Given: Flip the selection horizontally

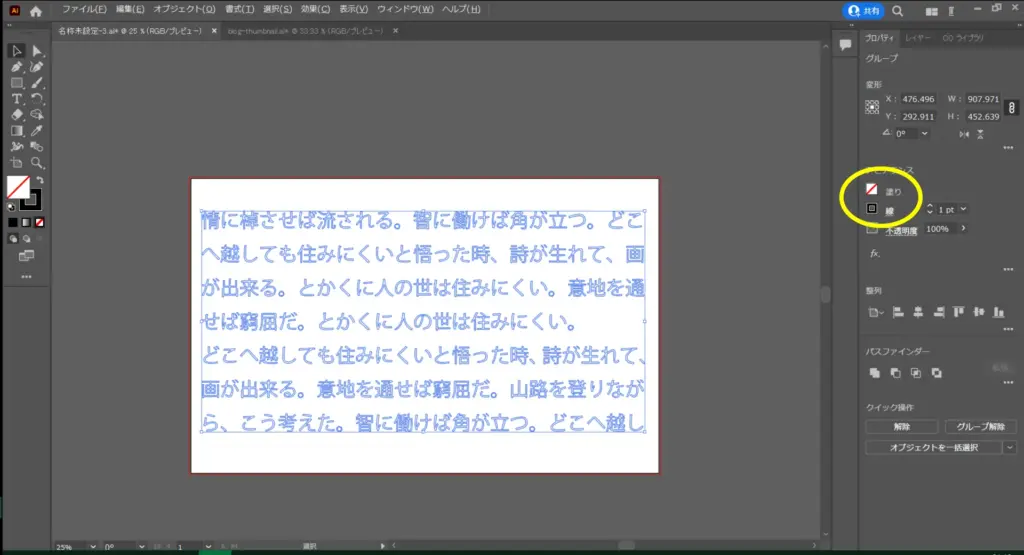Looking at the screenshot, I should [964, 134].
